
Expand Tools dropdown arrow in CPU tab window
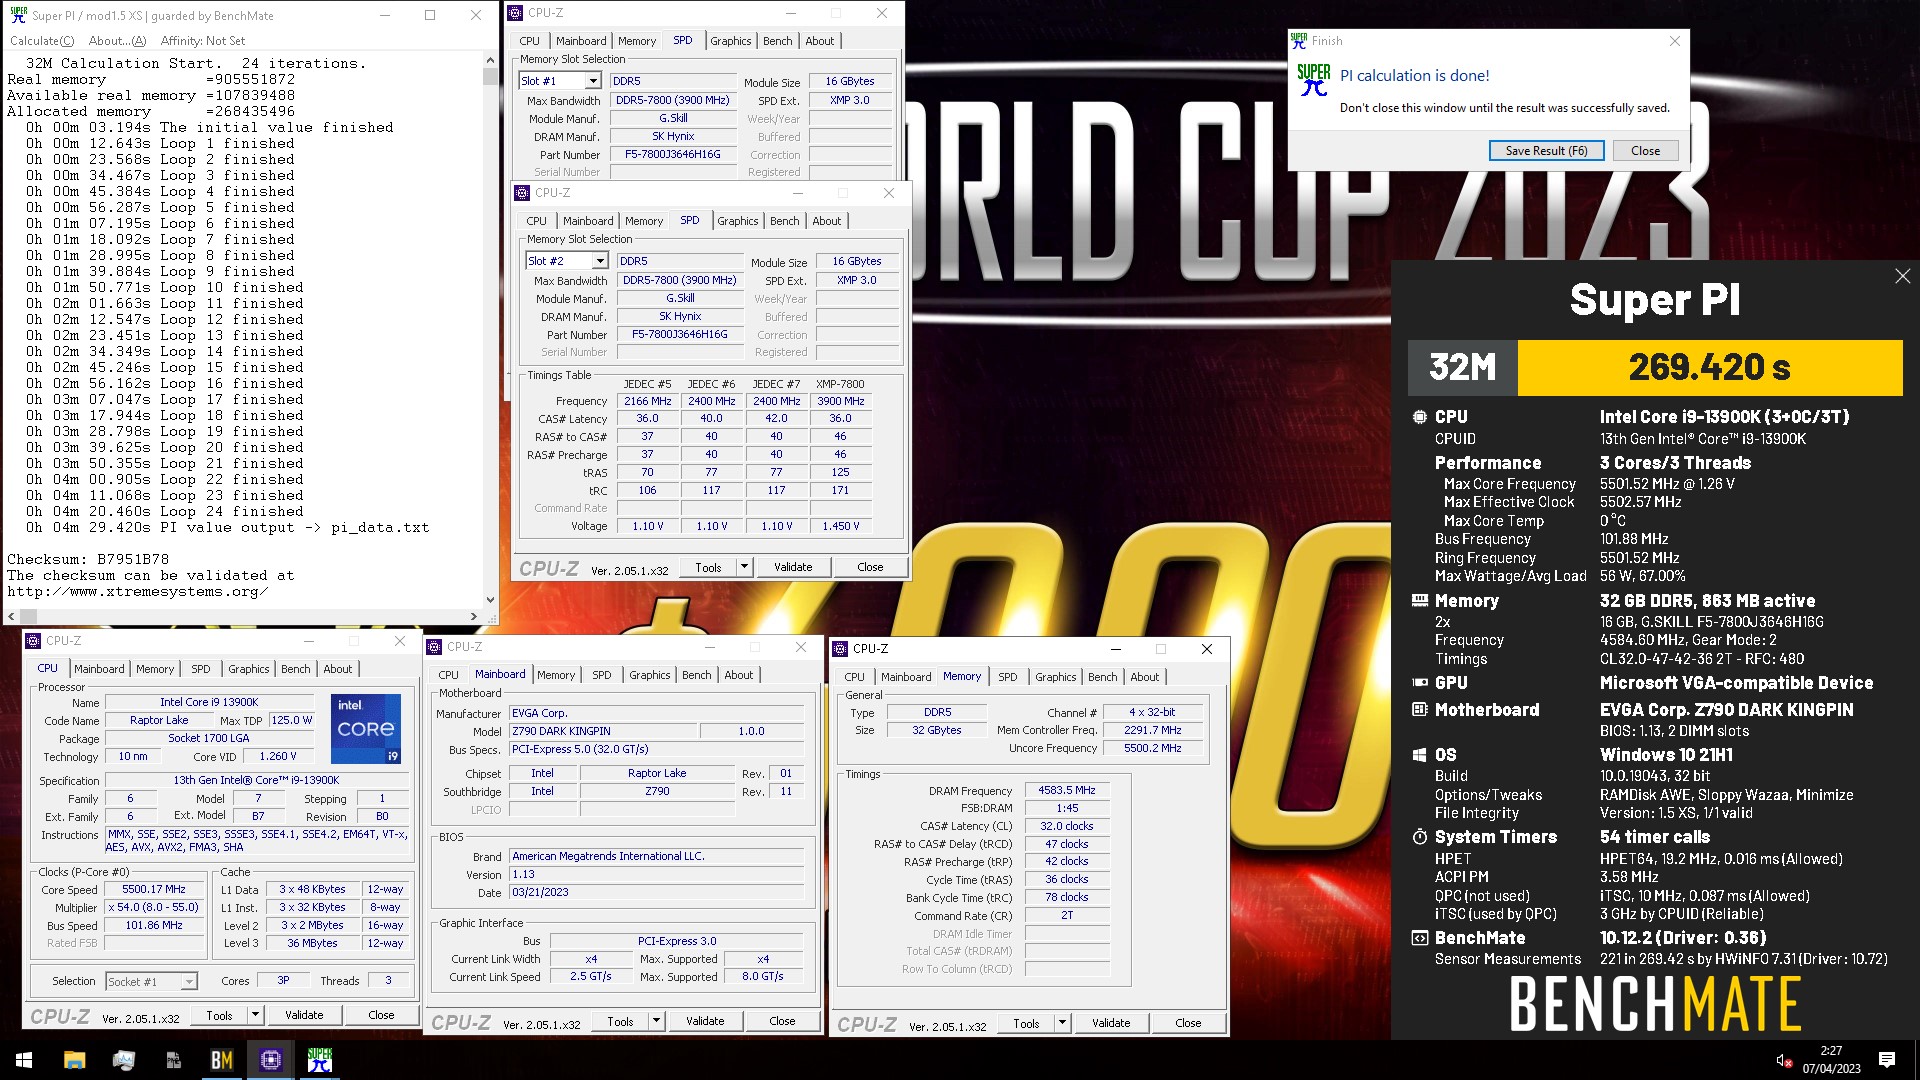coord(255,1015)
